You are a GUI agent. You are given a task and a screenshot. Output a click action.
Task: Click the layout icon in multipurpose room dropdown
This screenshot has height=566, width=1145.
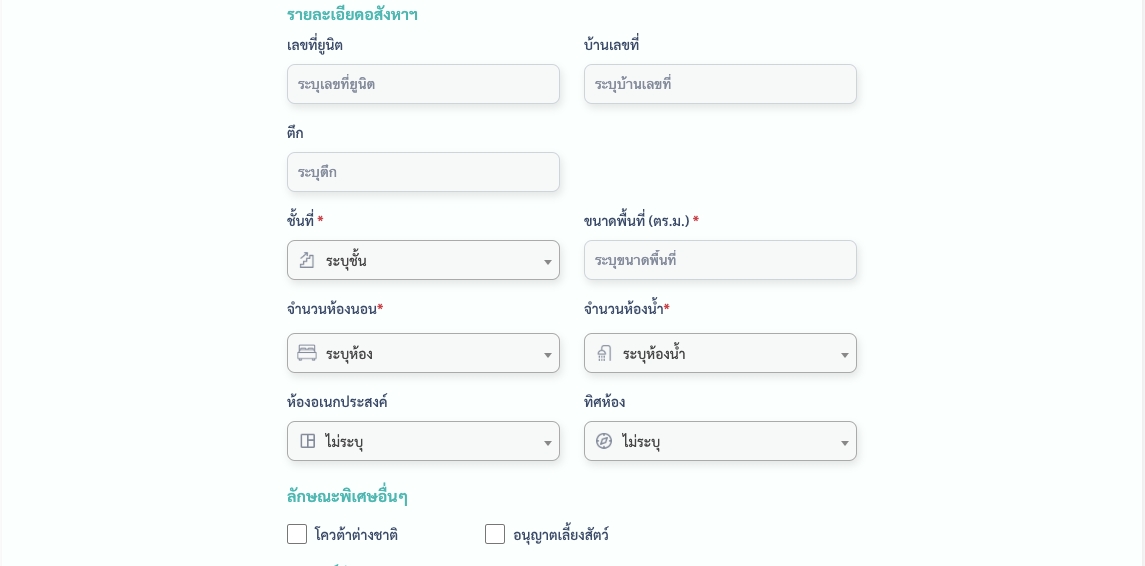[x=308, y=442]
